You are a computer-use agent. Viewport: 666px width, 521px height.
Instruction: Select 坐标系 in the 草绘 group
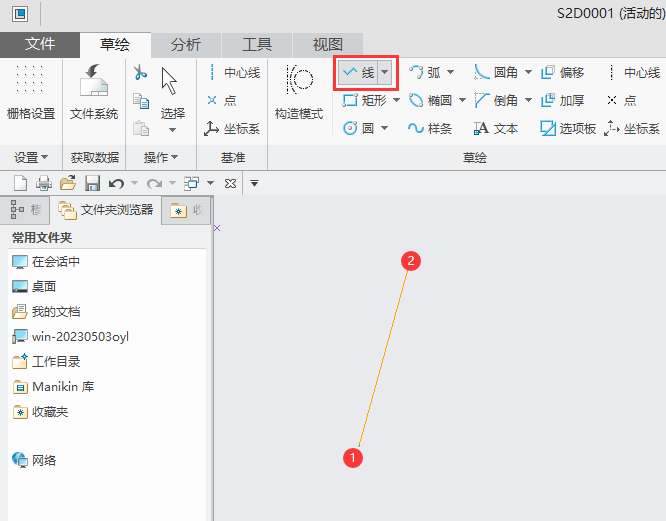point(632,128)
